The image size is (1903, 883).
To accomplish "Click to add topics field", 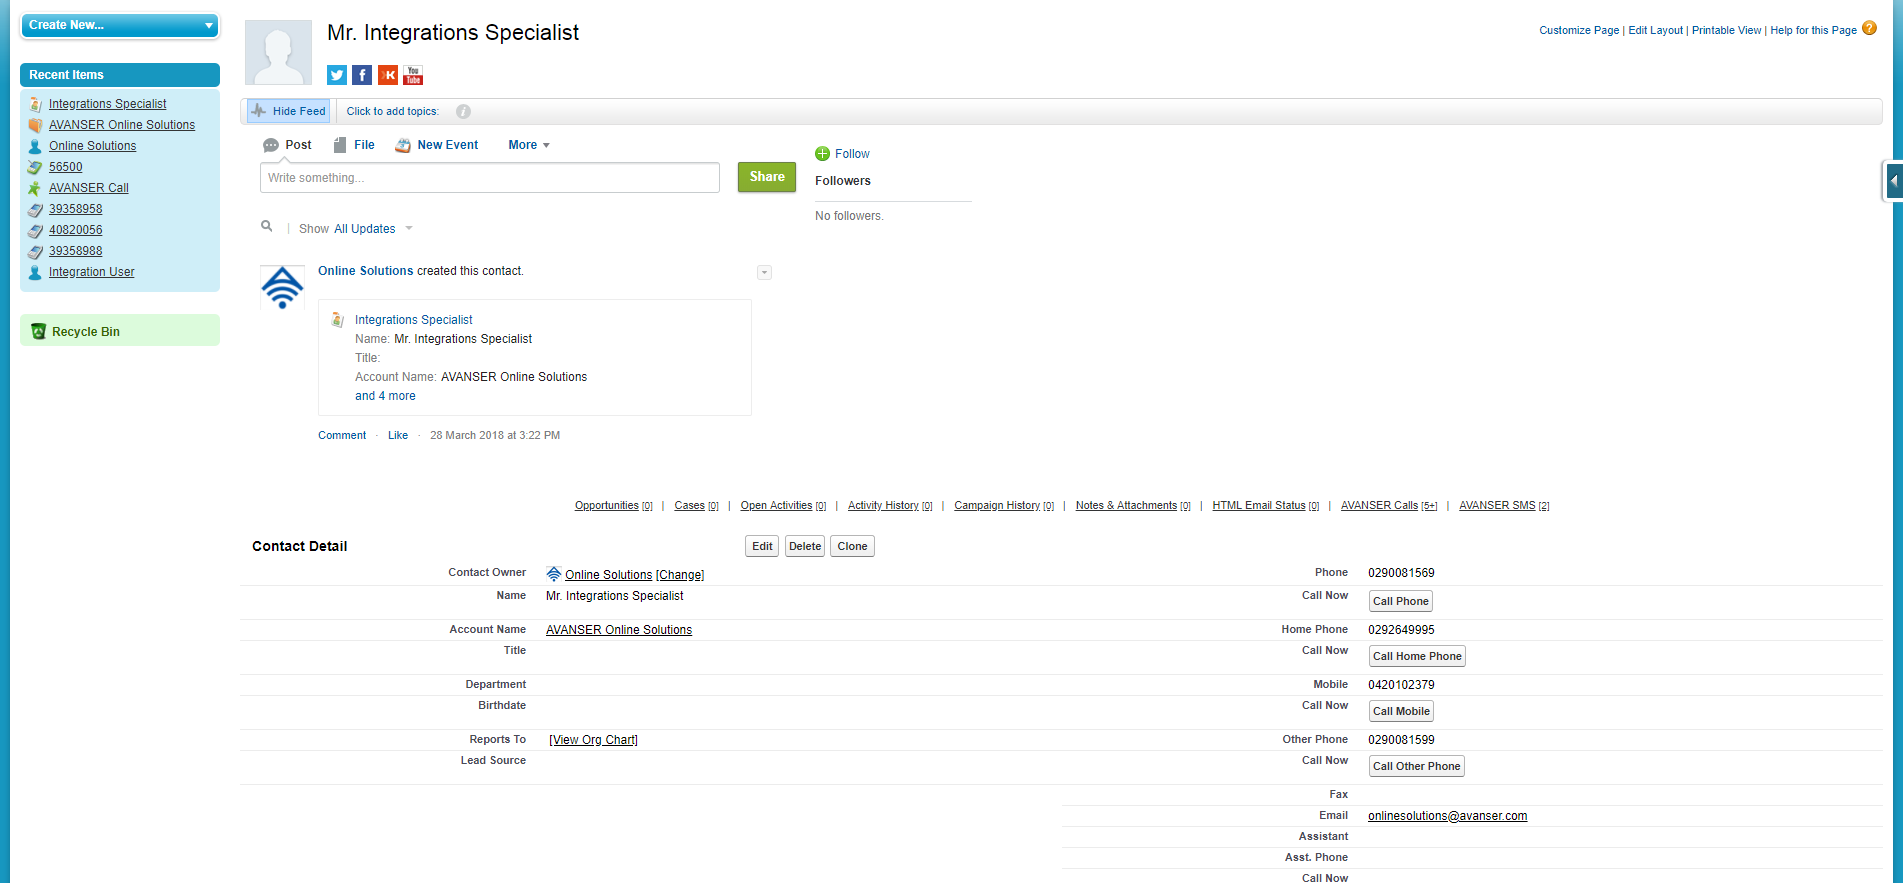I will tap(393, 112).
